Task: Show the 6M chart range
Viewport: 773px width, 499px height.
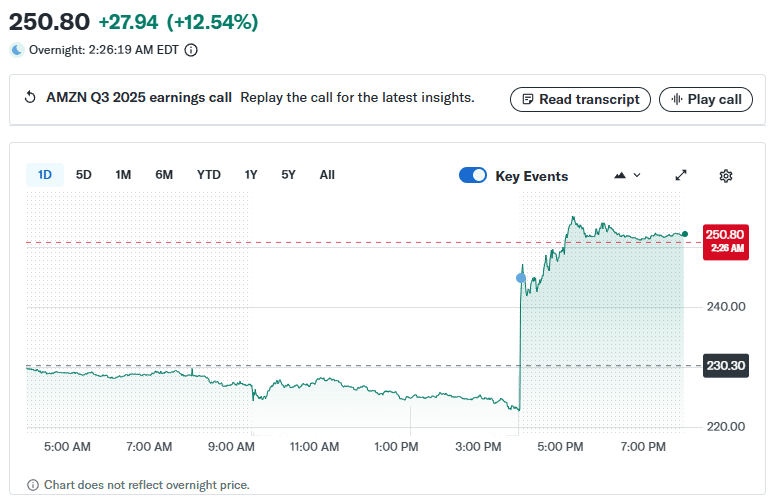Action: [164, 175]
